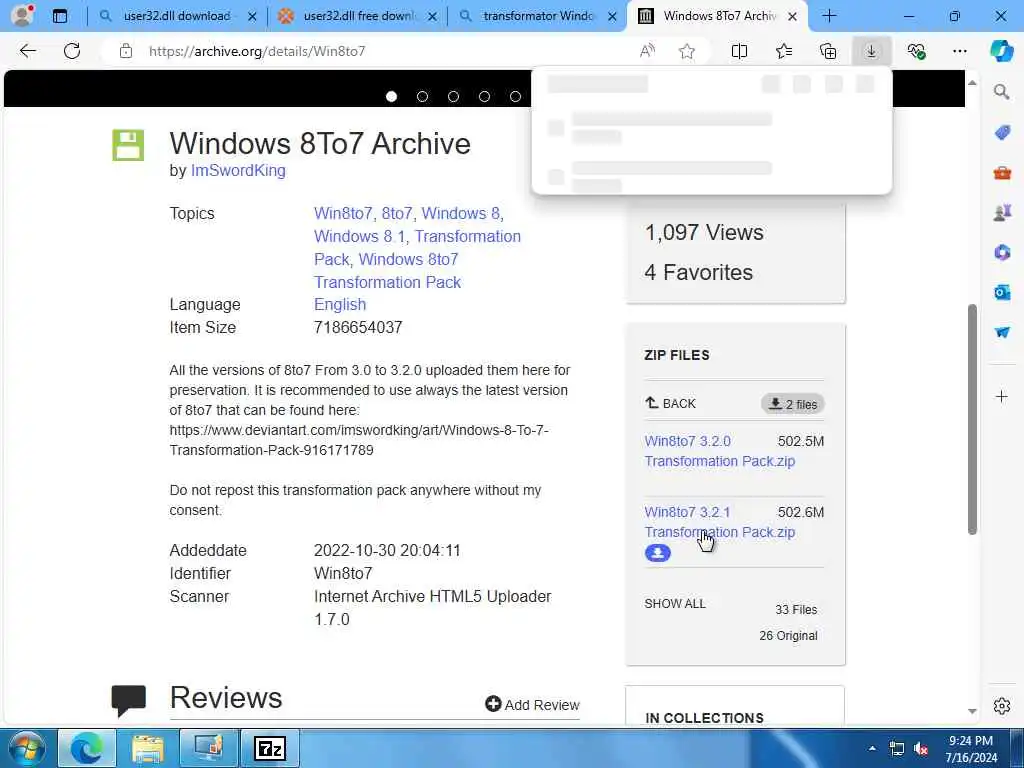Open sidebar Shopping tag icon

point(1002,133)
